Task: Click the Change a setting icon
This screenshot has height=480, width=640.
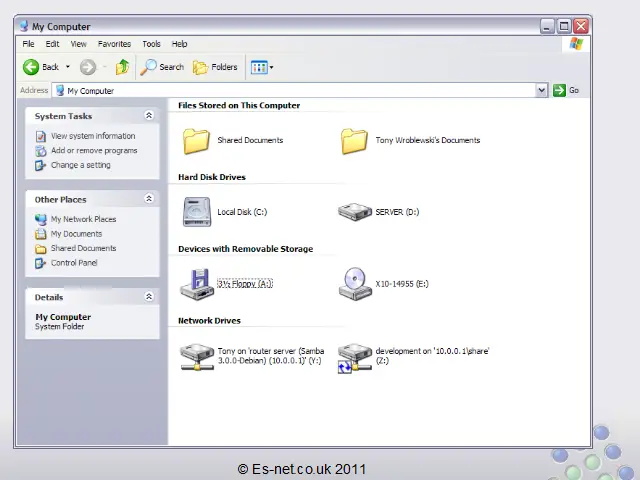Action: (x=40, y=165)
